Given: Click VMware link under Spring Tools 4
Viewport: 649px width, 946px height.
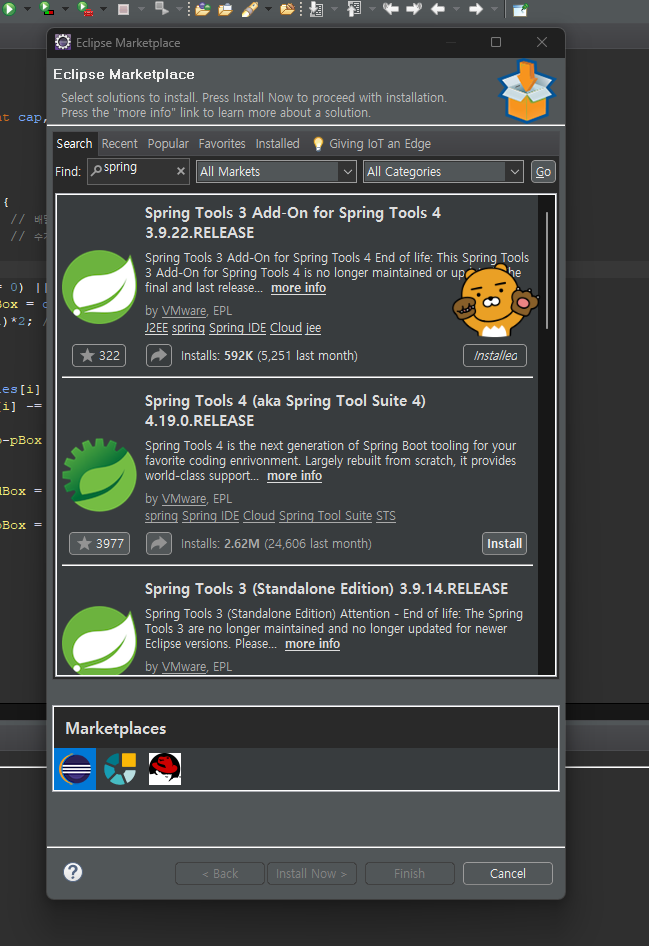Looking at the screenshot, I should (184, 499).
